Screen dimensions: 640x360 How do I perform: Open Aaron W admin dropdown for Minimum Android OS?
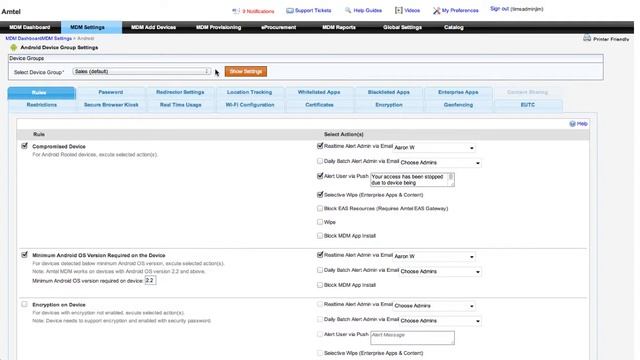click(x=434, y=256)
